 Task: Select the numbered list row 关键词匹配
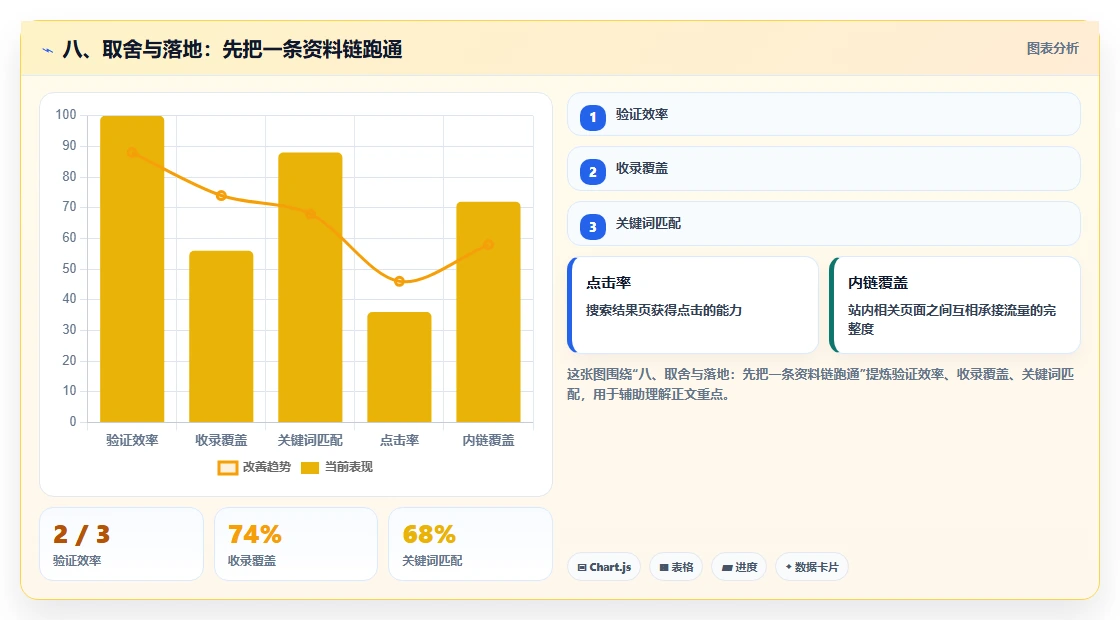tap(824, 224)
